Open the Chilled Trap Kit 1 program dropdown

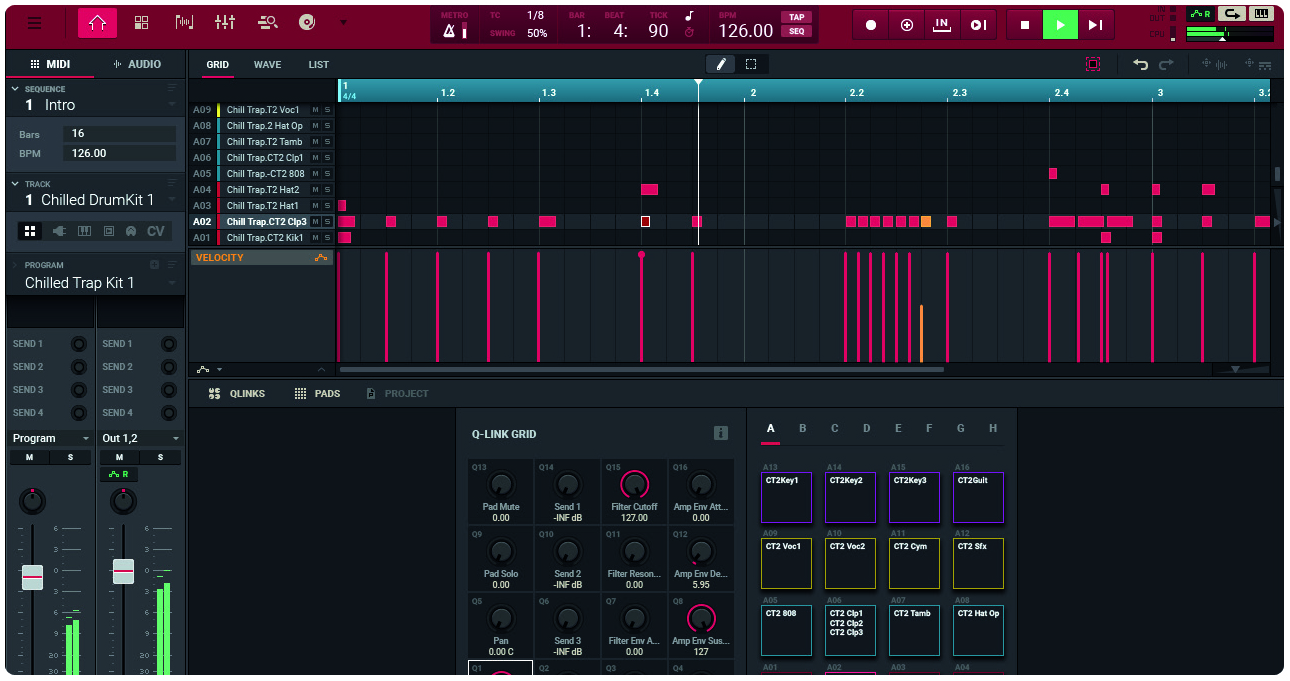click(x=172, y=283)
